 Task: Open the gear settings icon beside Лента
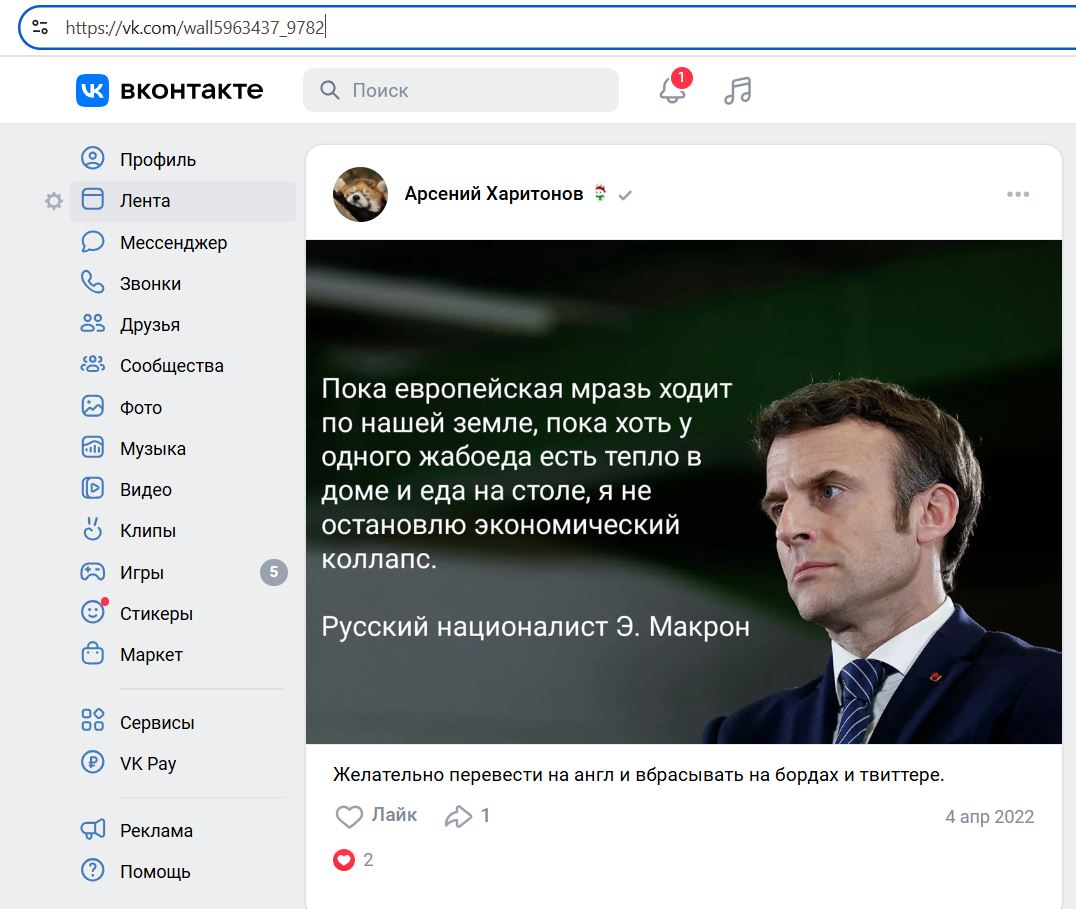[54, 201]
